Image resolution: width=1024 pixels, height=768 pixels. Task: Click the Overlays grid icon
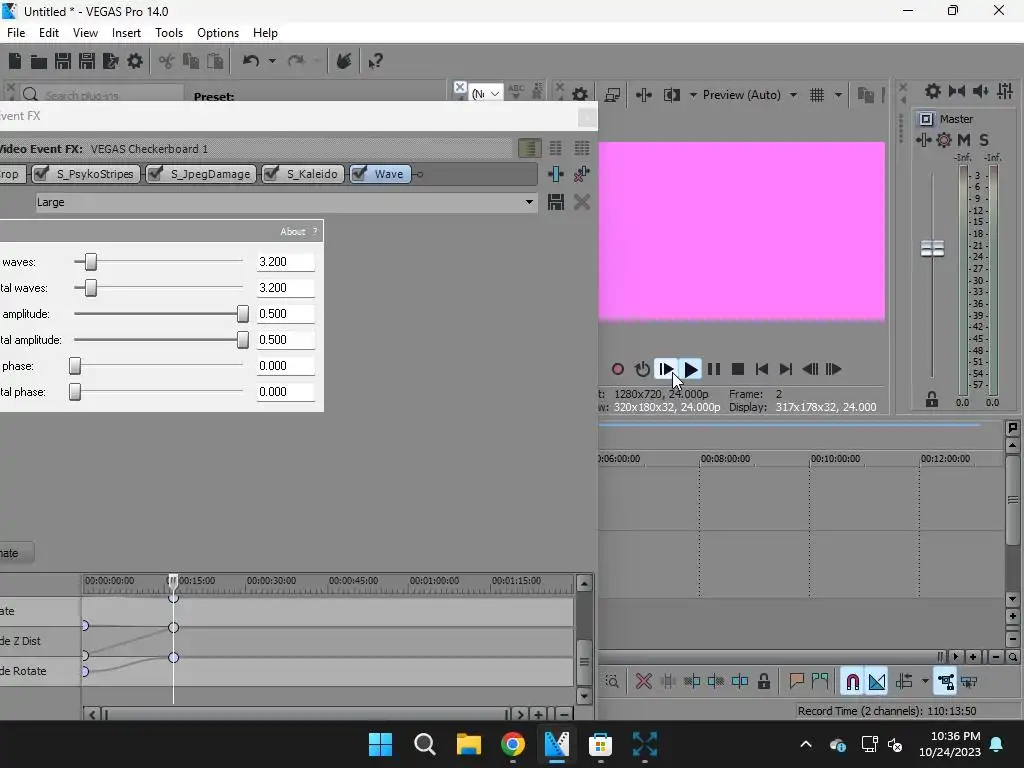pyautogui.click(x=817, y=95)
